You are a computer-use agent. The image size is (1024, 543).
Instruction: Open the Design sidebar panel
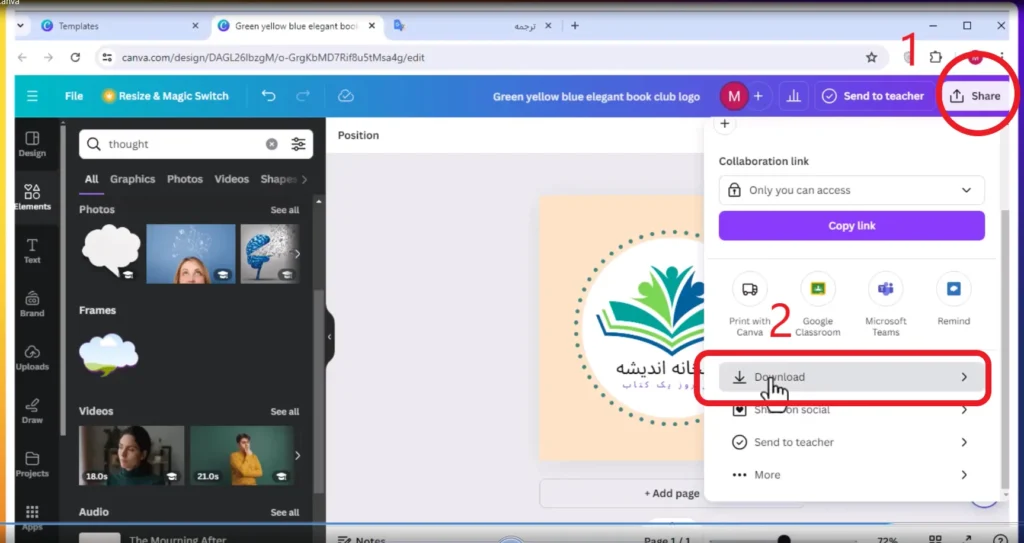32,144
